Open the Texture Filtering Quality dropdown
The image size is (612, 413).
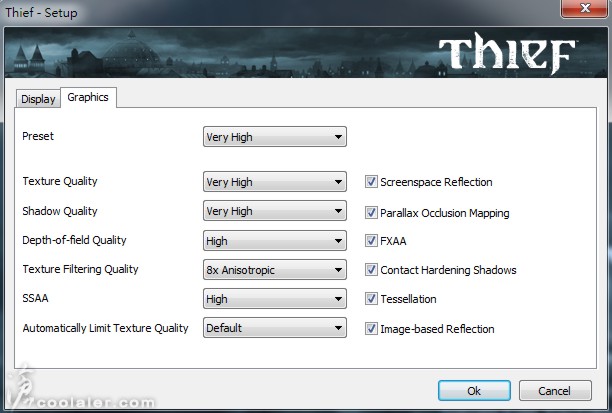coord(275,270)
